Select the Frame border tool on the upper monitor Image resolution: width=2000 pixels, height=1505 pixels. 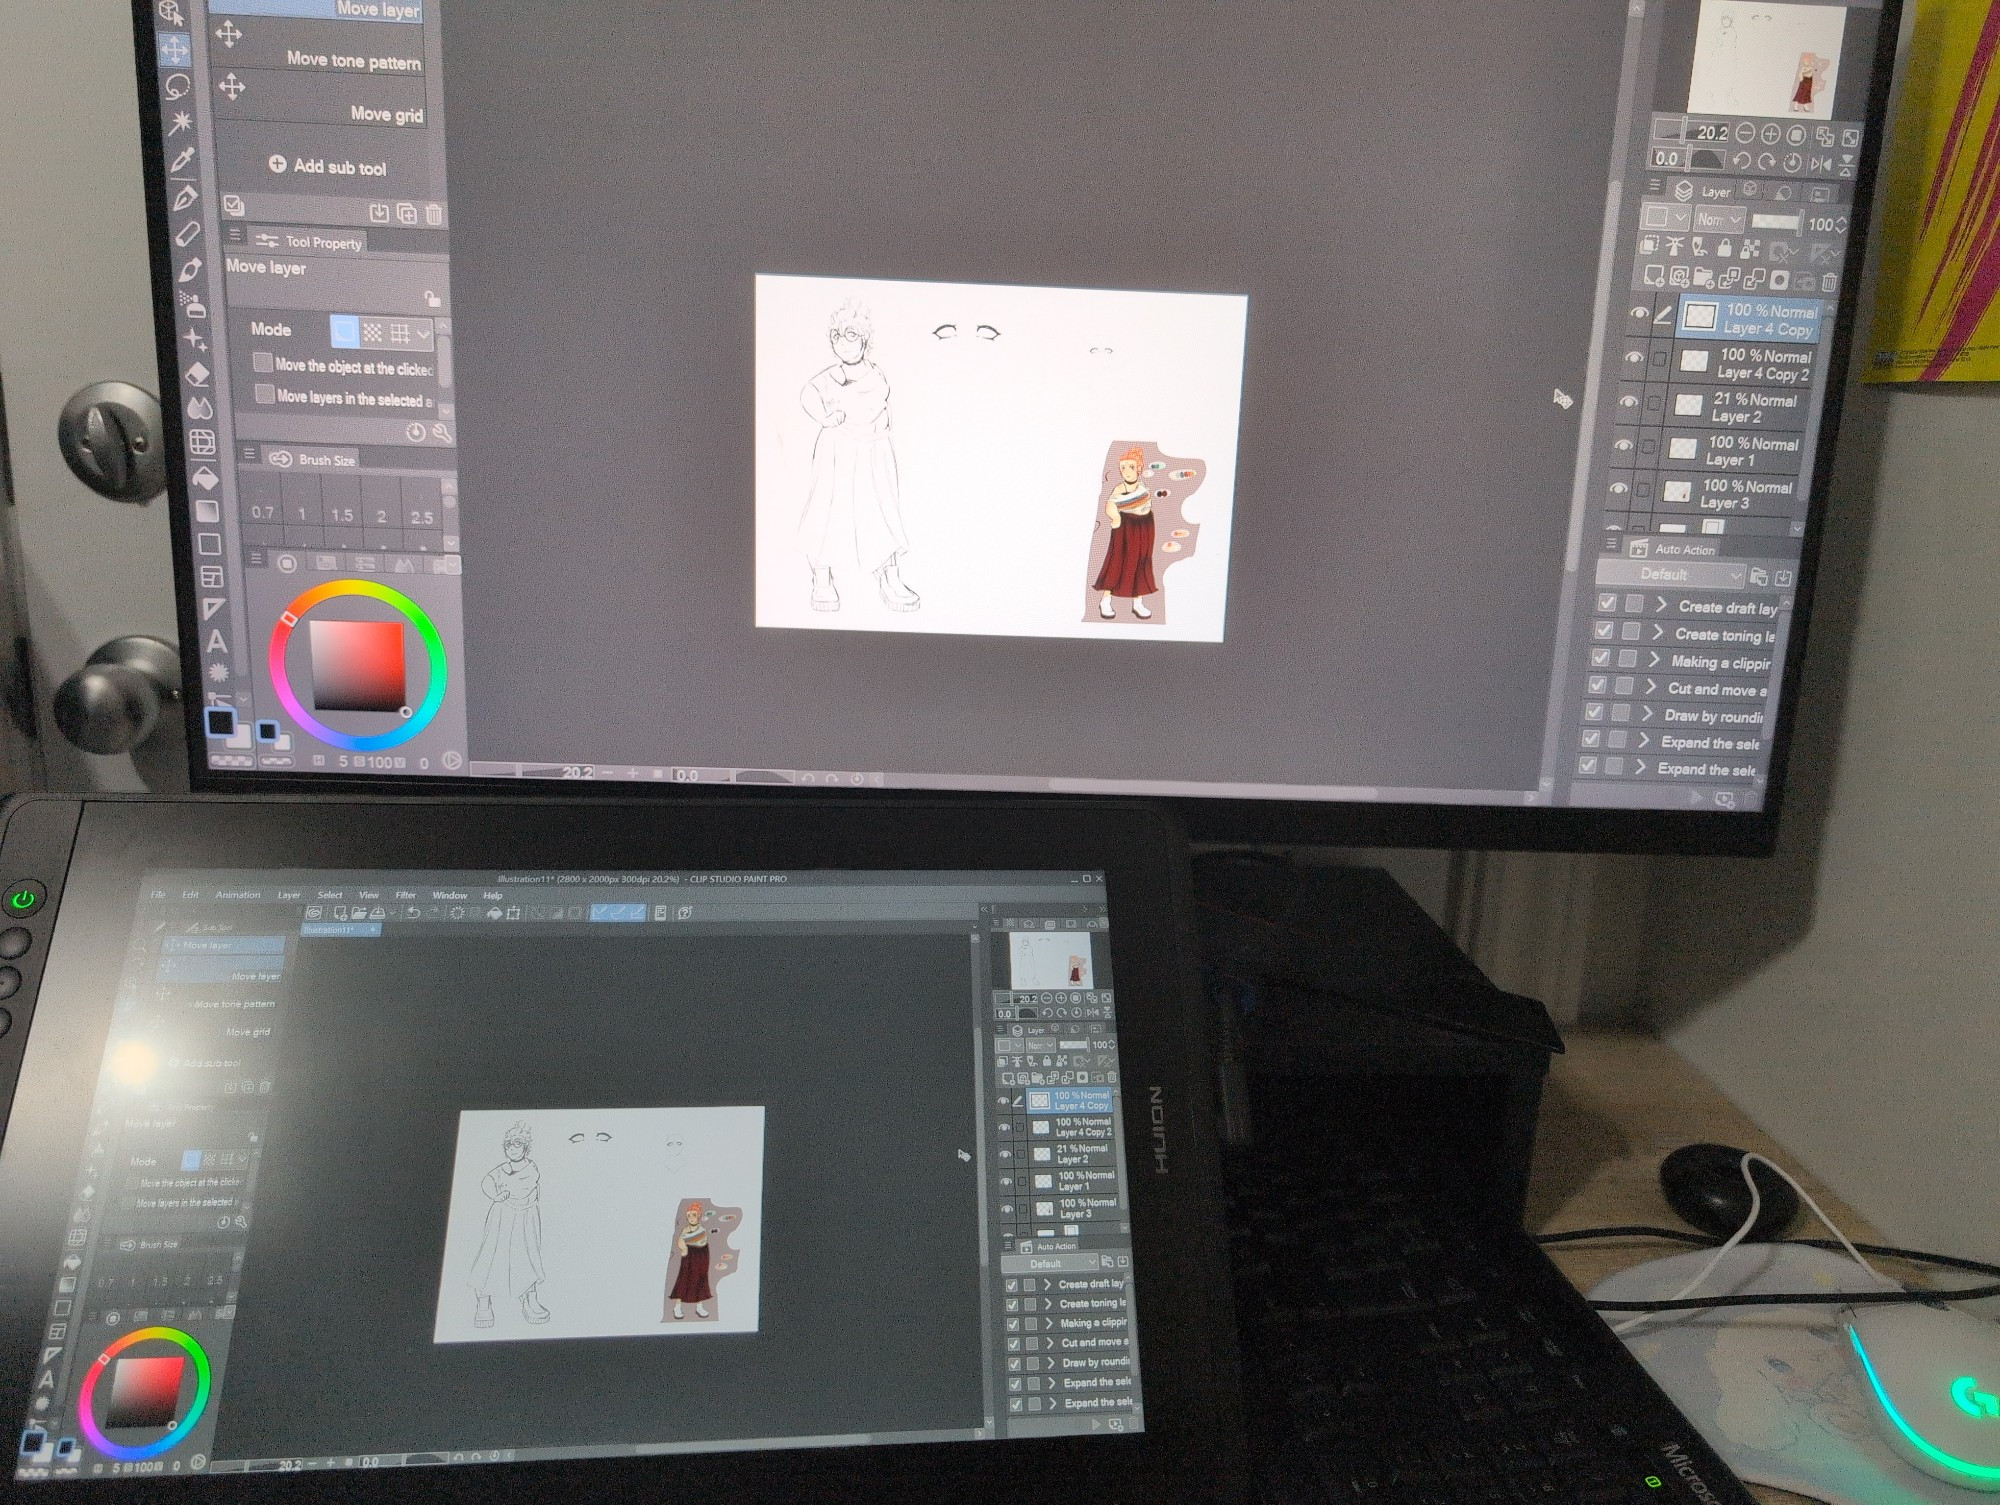click(x=211, y=577)
